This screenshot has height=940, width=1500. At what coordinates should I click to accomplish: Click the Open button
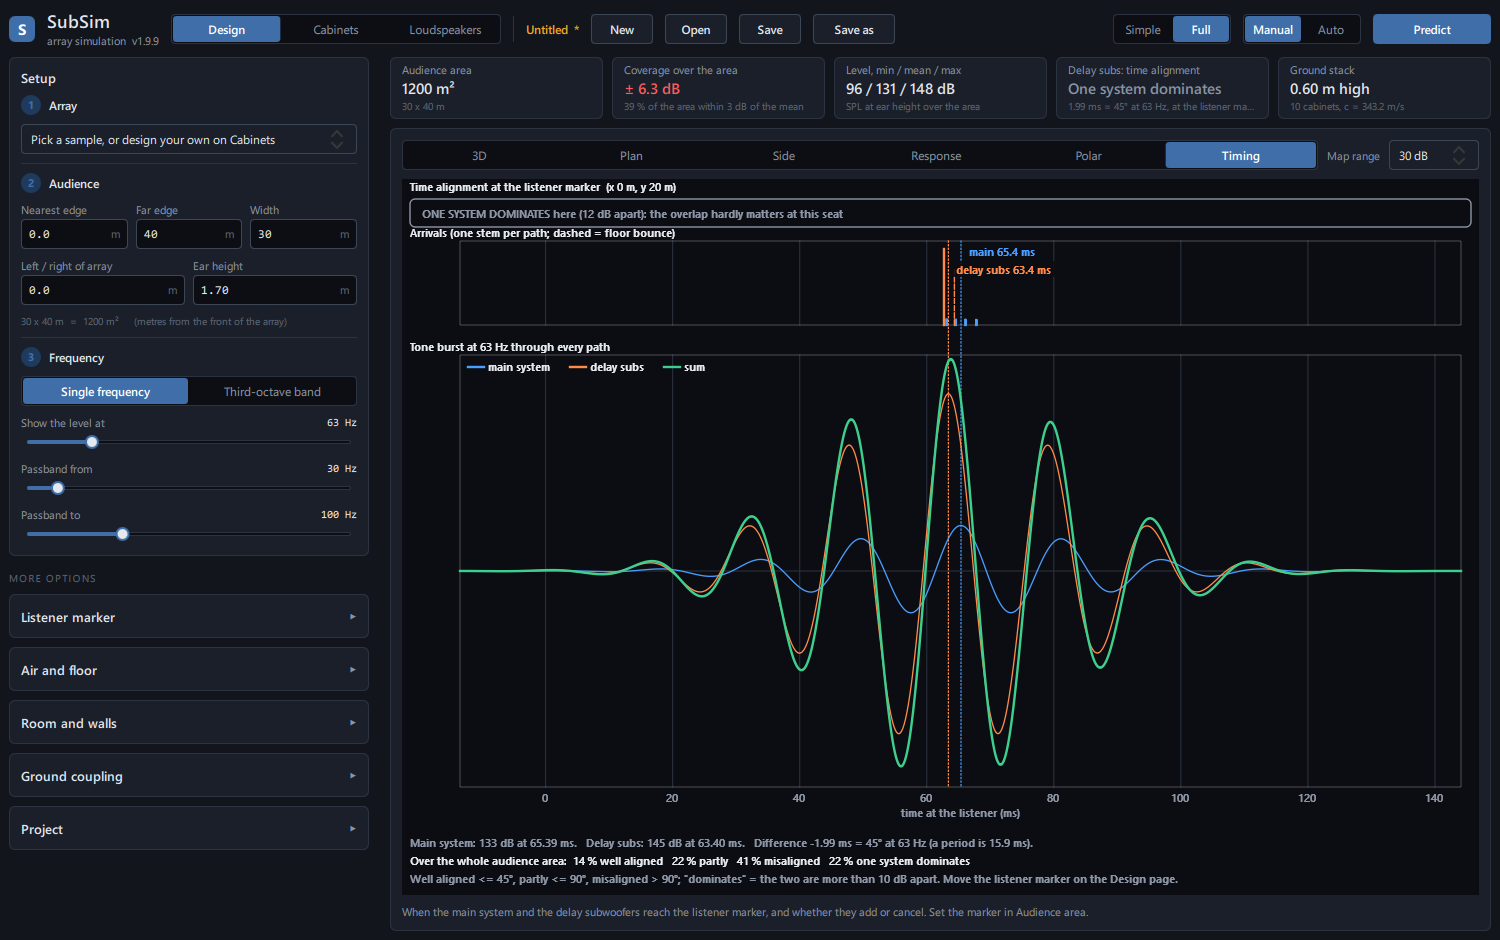click(x=696, y=30)
